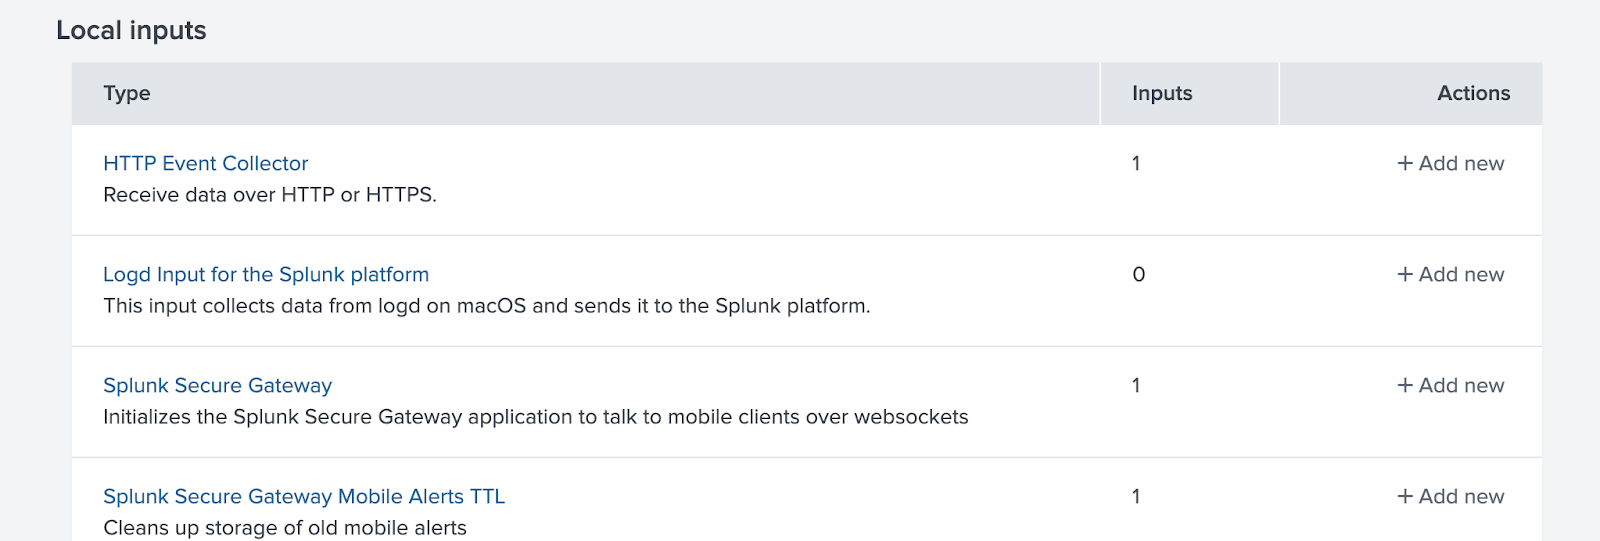The image size is (1600, 541).
Task: Click the input count for HTTP Event Collector
Action: (1136, 163)
